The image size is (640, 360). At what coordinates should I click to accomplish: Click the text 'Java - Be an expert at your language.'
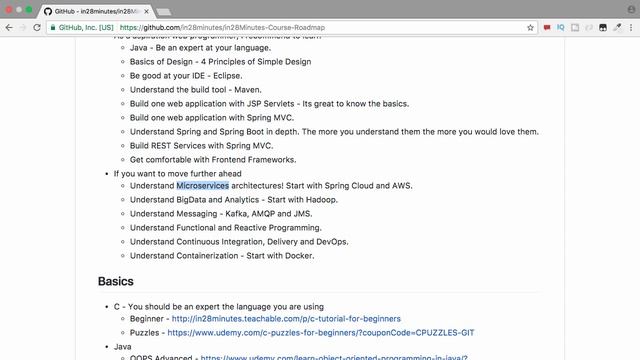coord(200,48)
